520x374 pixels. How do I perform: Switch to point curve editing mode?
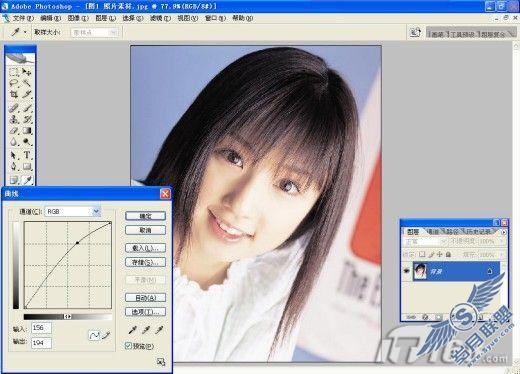pos(94,335)
